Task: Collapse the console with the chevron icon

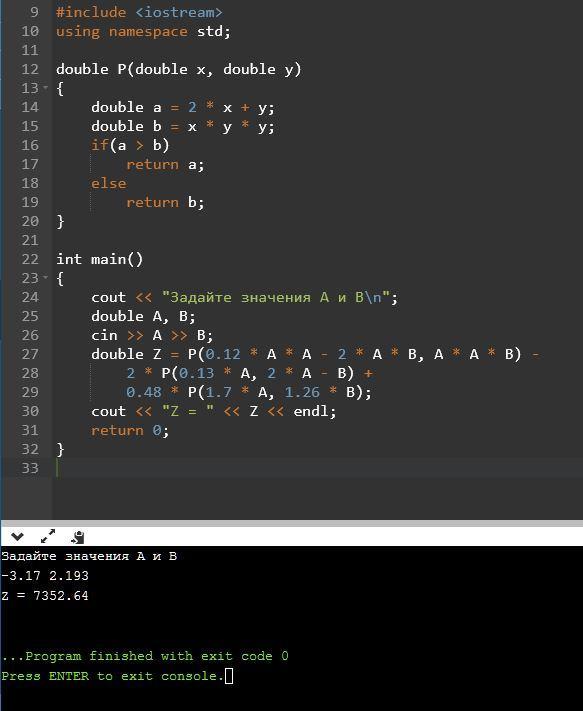Action: pos(17,537)
